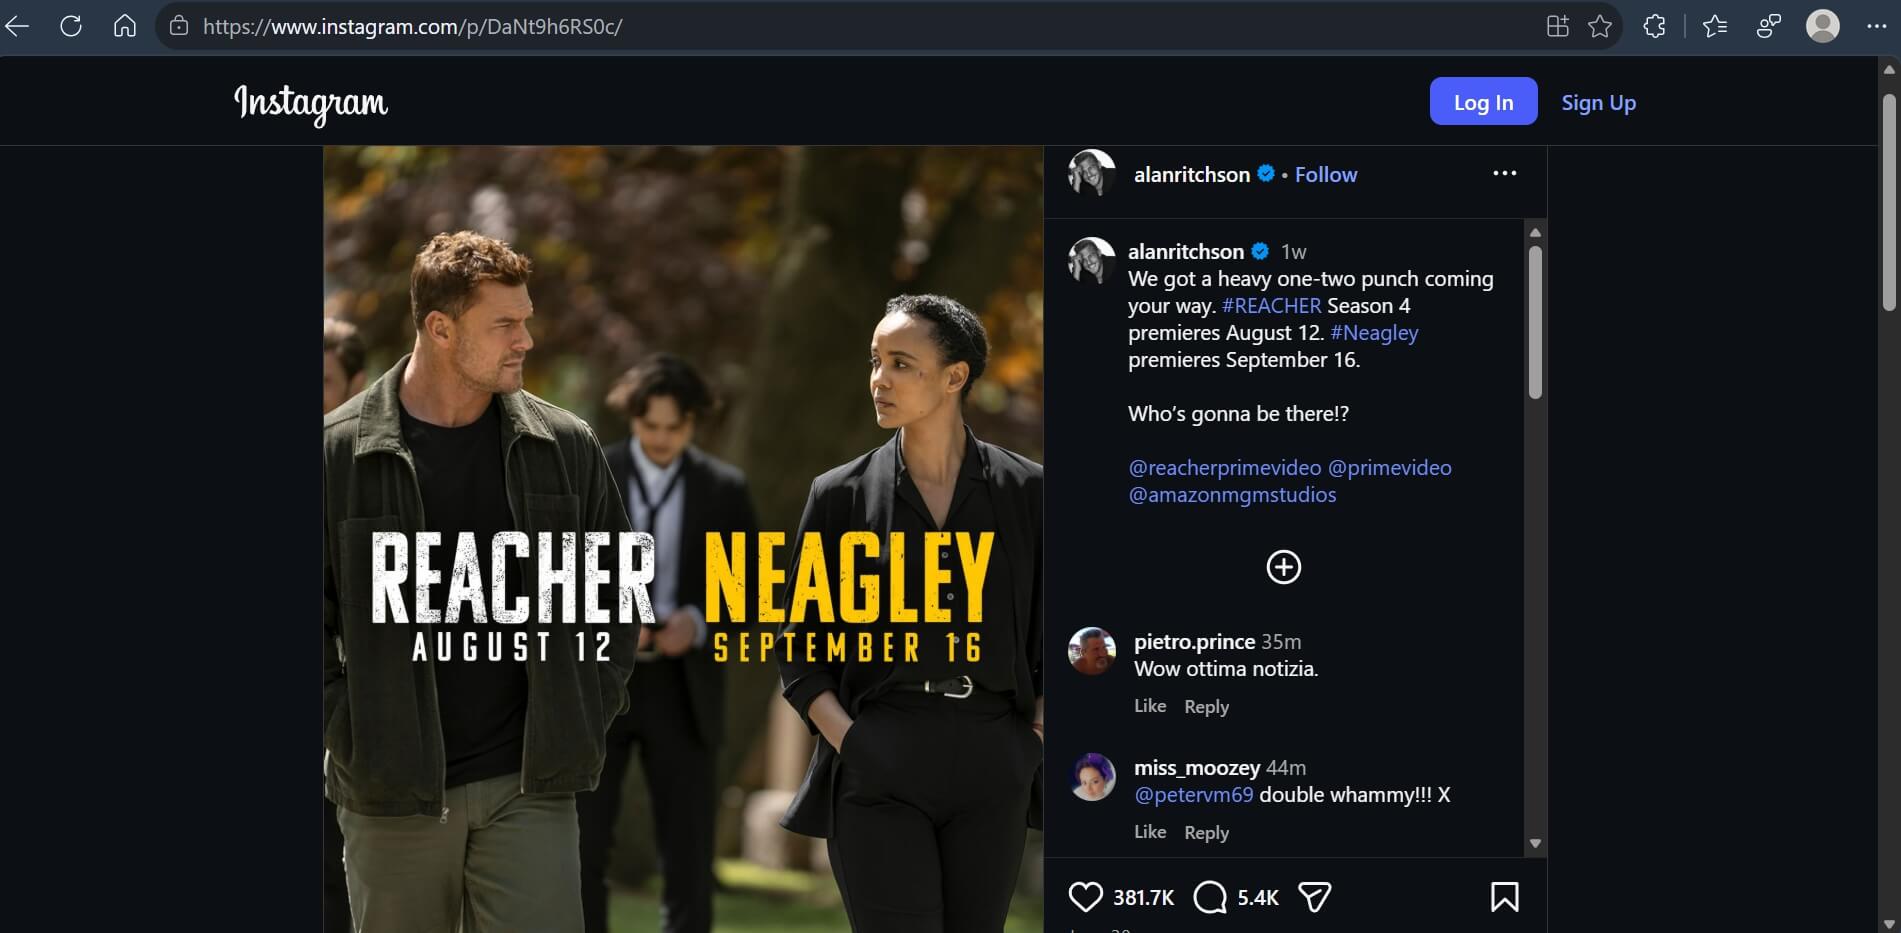Open pietro.prince username
1901x933 pixels.
pyautogui.click(x=1194, y=641)
